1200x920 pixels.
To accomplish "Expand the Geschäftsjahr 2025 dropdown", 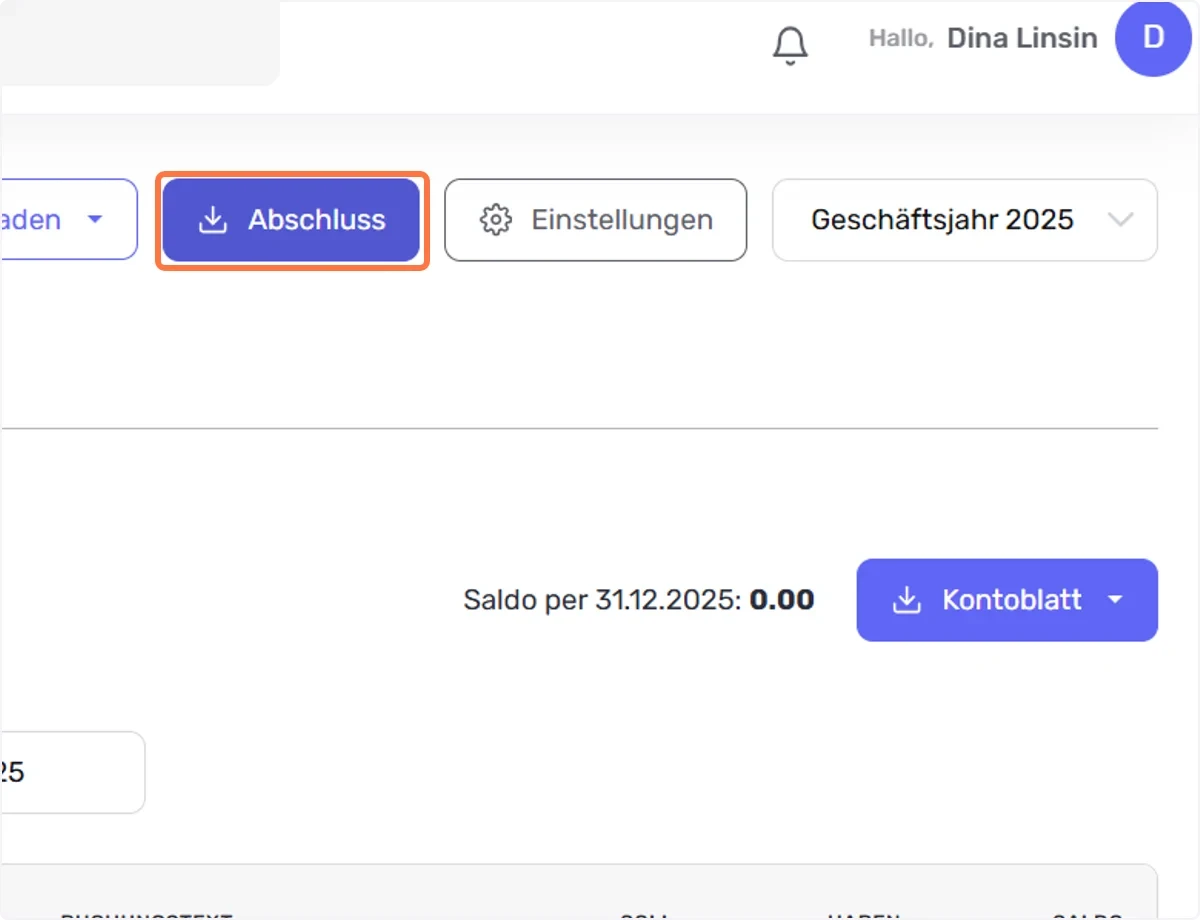I will (965, 220).
